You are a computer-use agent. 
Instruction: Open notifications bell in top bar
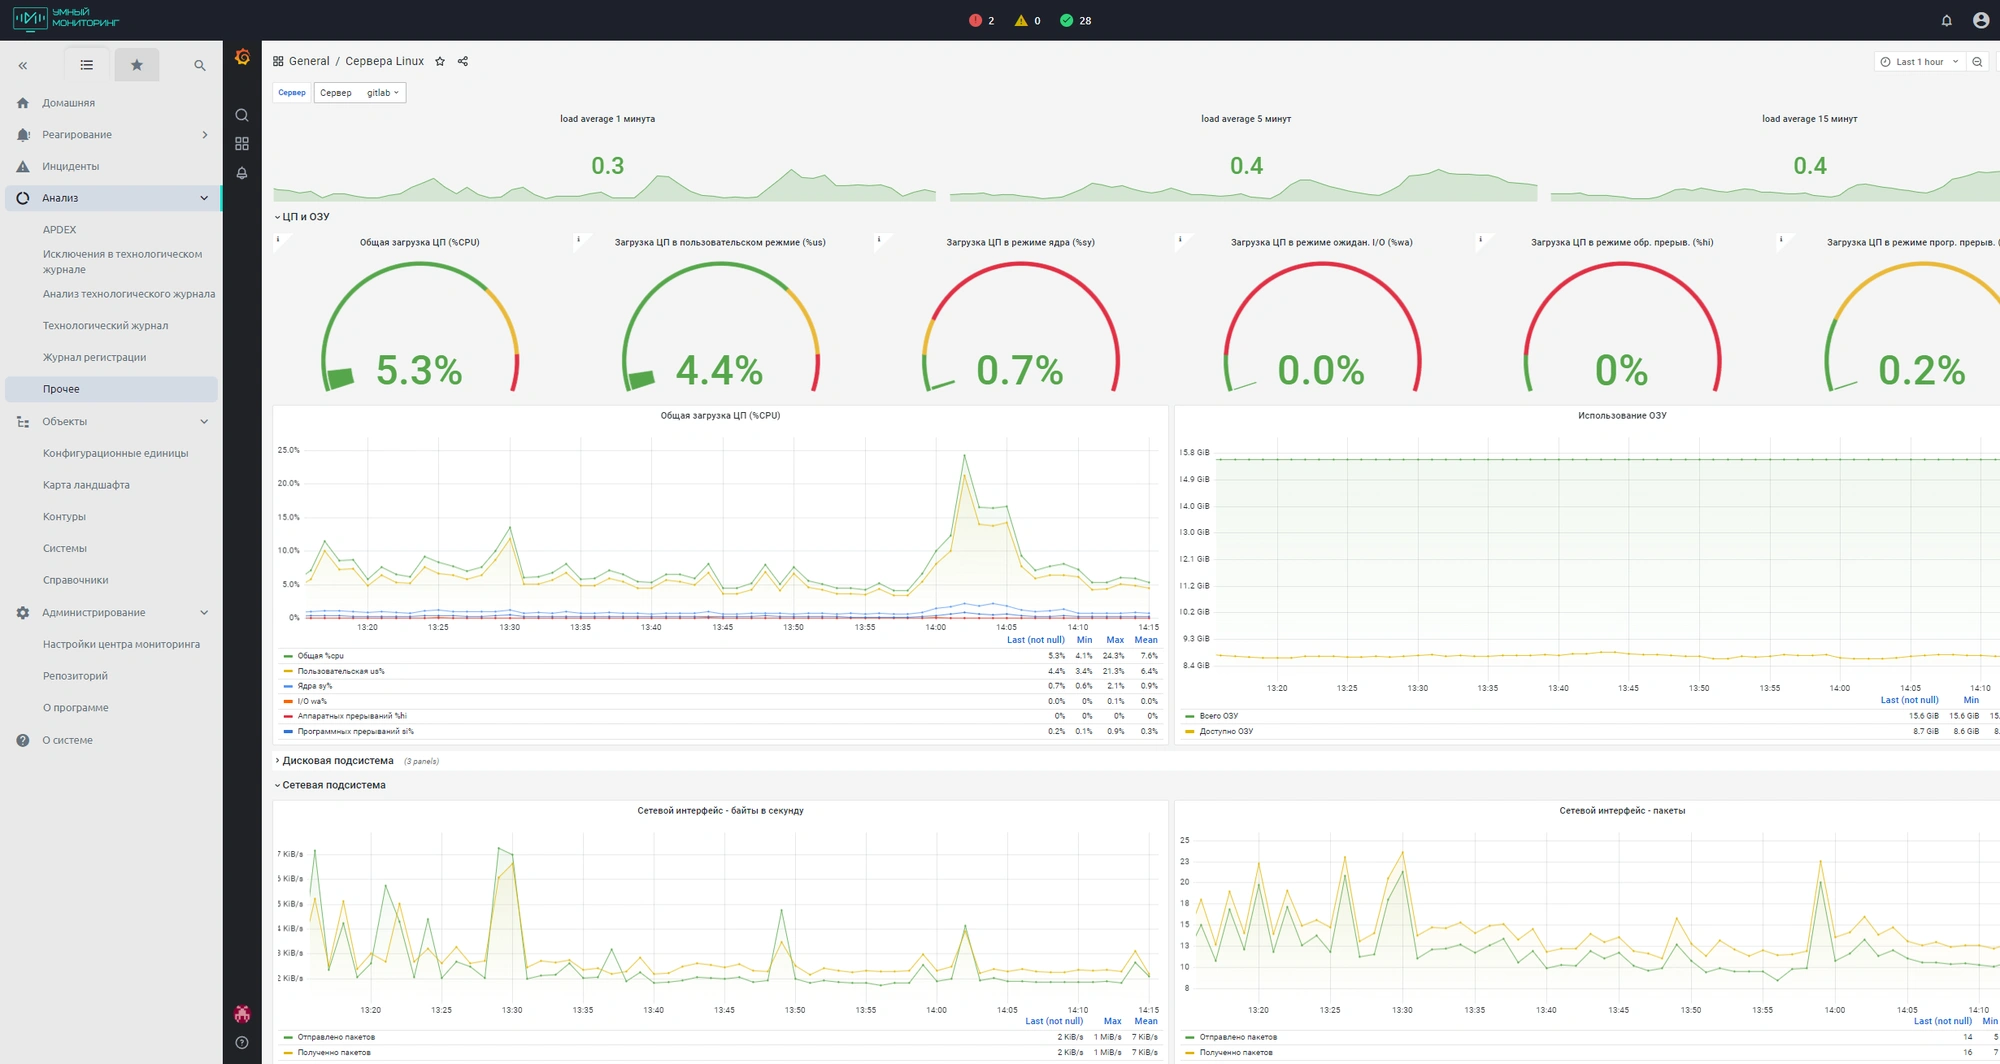click(1947, 20)
